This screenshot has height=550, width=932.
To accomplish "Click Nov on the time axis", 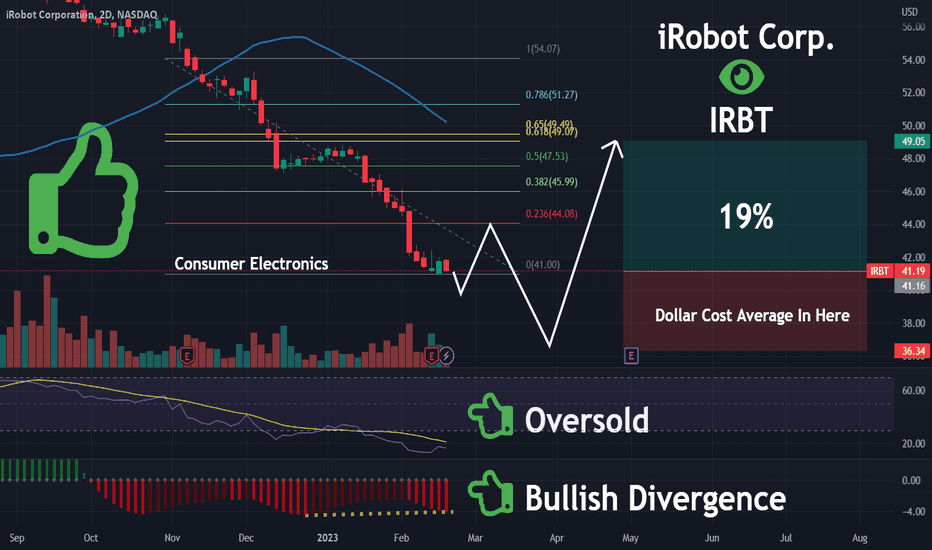I will point(172,538).
